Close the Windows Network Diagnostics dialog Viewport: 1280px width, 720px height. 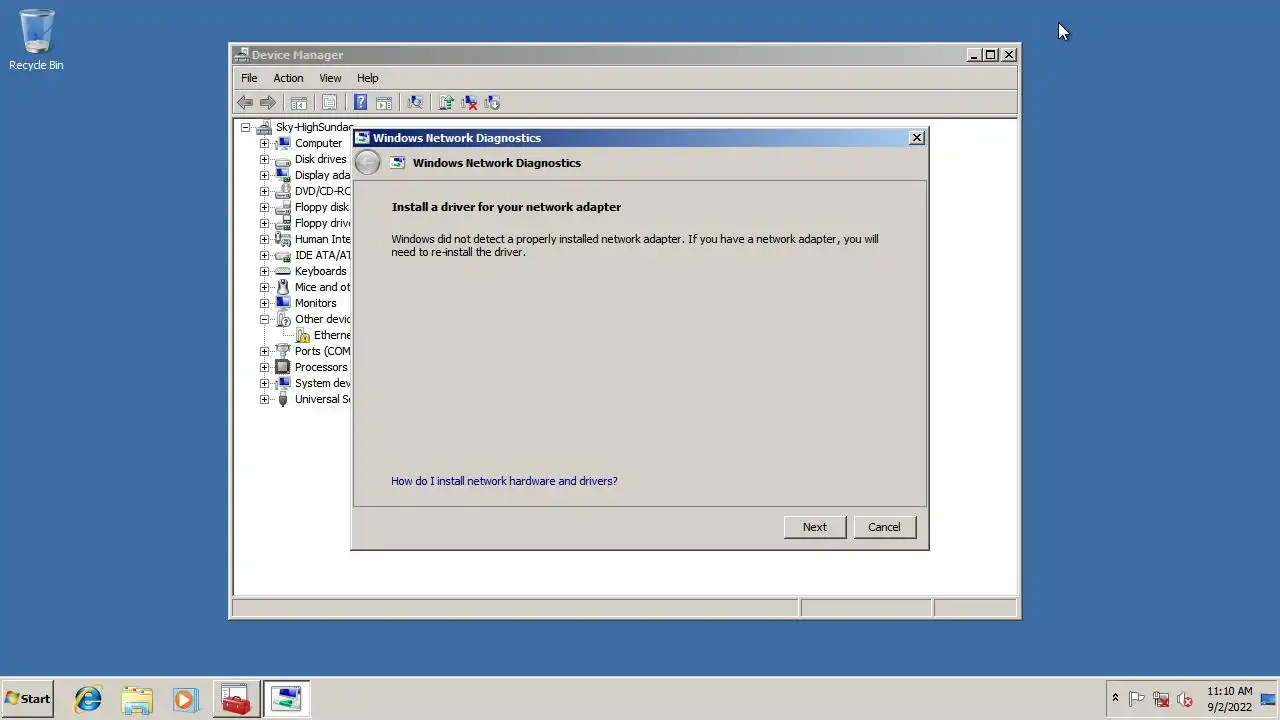(916, 138)
